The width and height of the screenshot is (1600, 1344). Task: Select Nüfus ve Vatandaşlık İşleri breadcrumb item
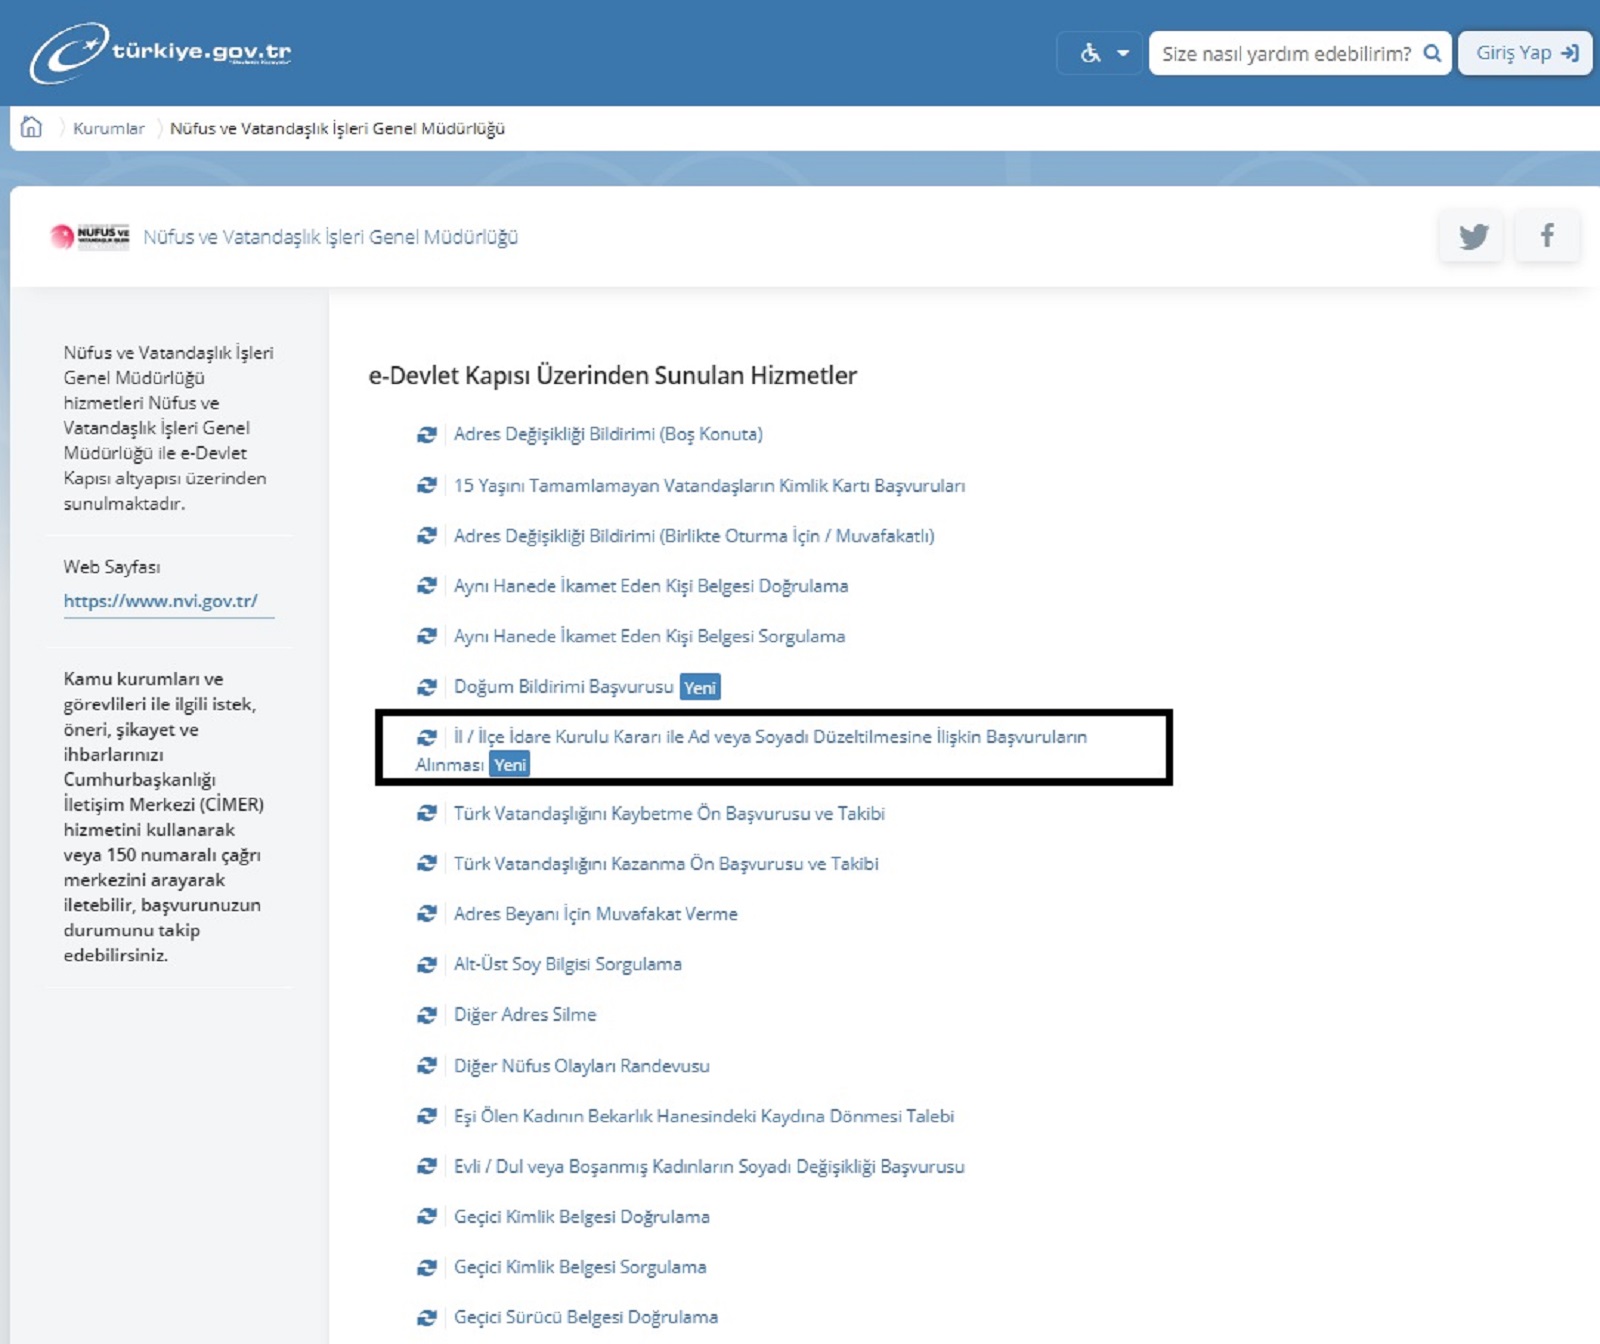(x=337, y=128)
